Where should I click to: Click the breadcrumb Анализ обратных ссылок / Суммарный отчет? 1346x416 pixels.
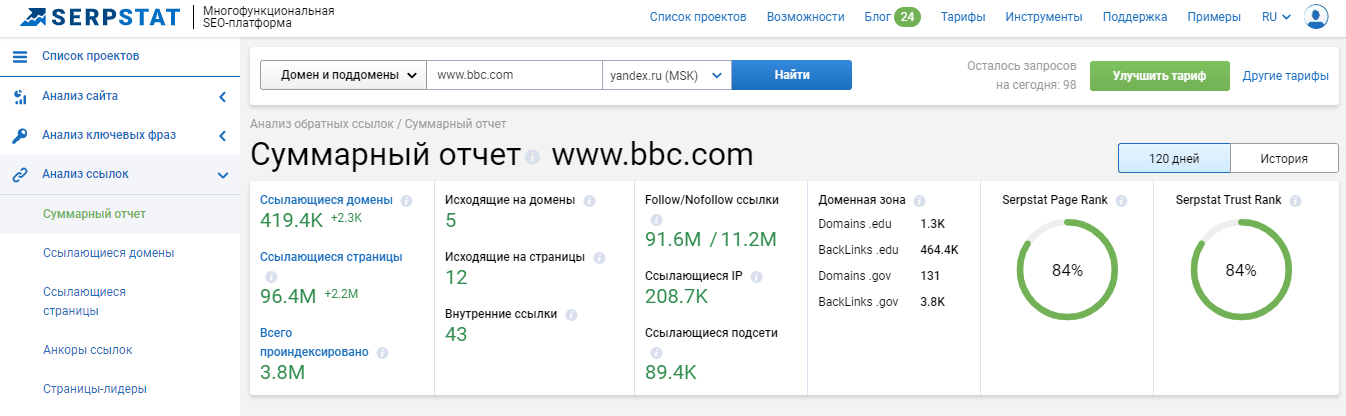378,124
